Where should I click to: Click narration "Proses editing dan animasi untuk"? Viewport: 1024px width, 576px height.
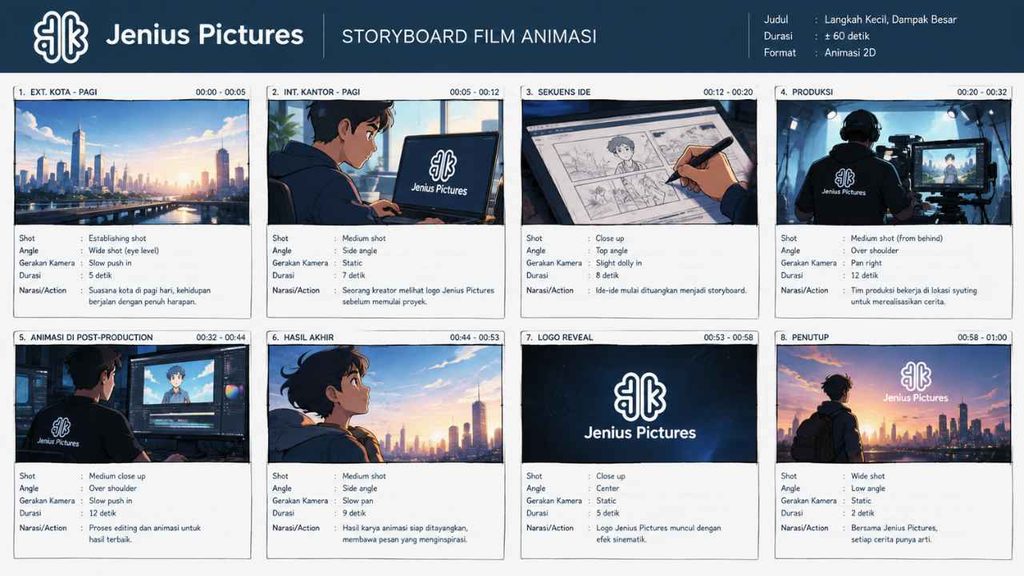point(145,528)
